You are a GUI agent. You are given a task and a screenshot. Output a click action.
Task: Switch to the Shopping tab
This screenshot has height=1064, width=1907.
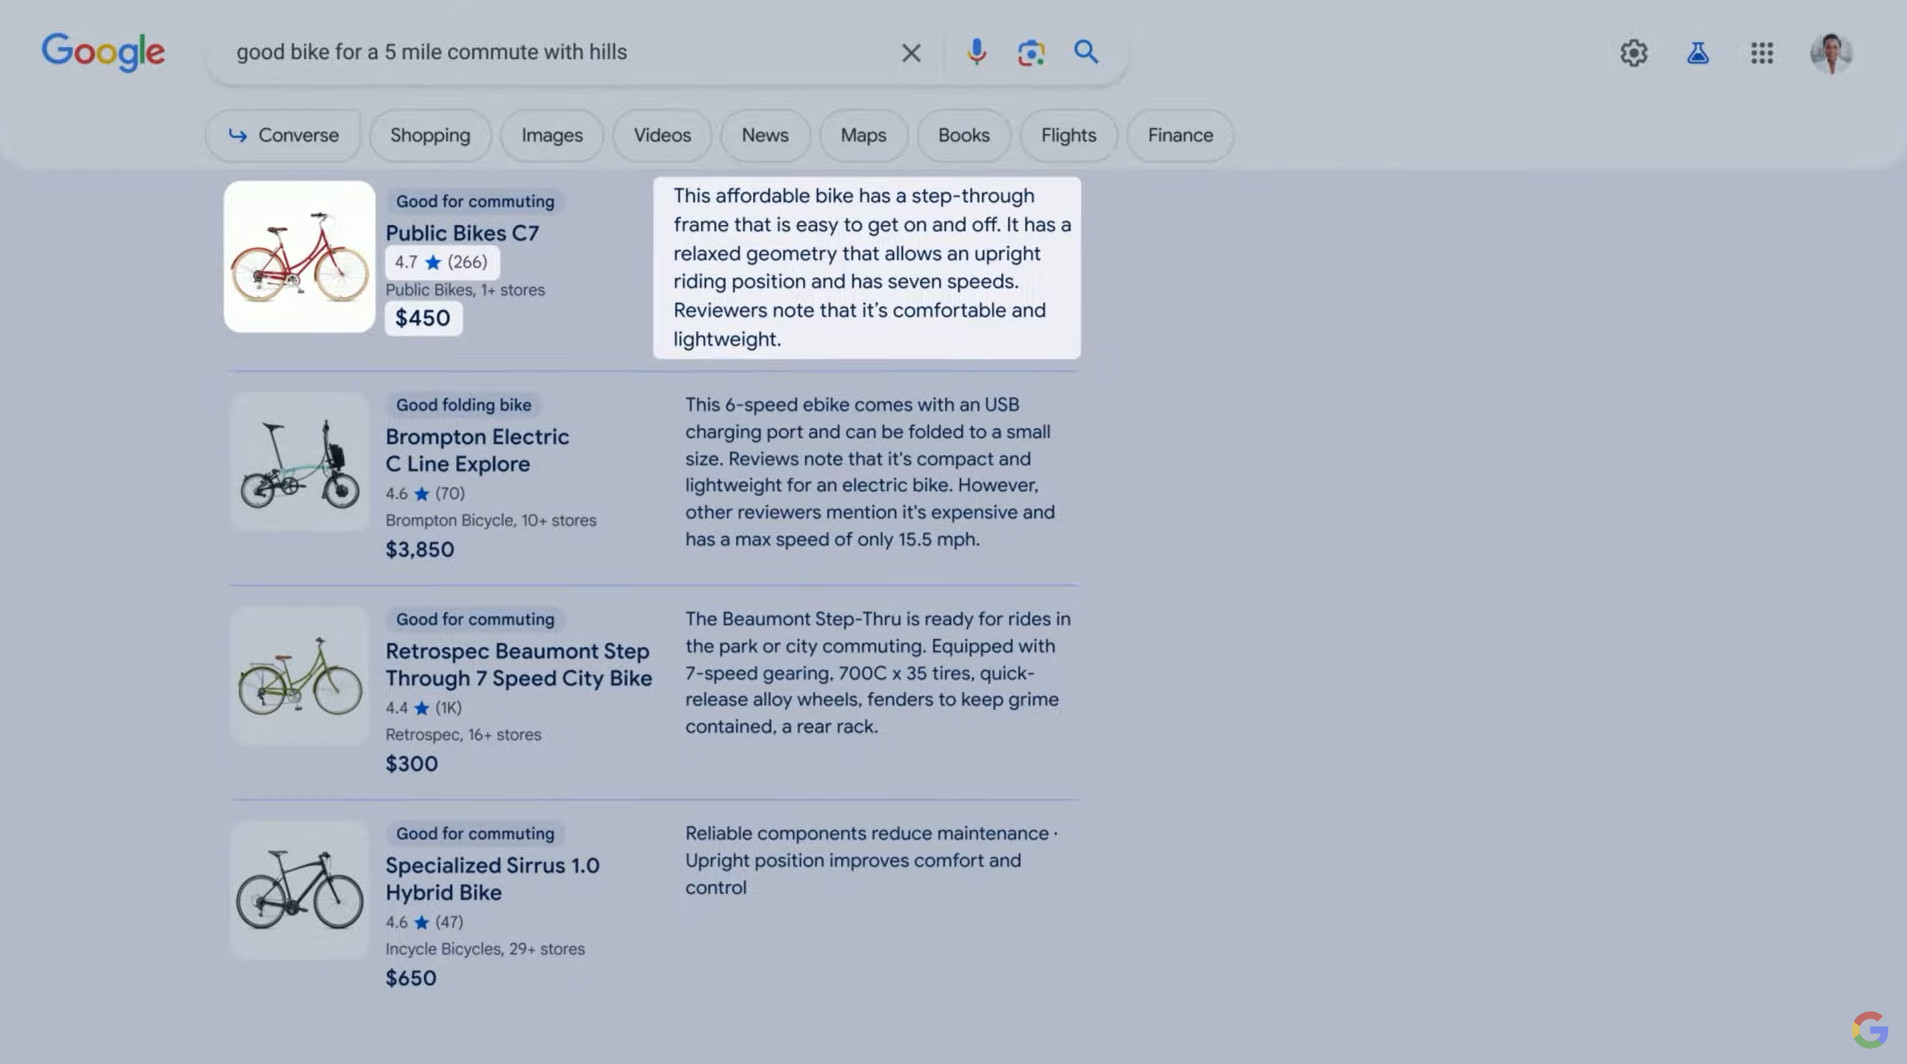coord(430,135)
